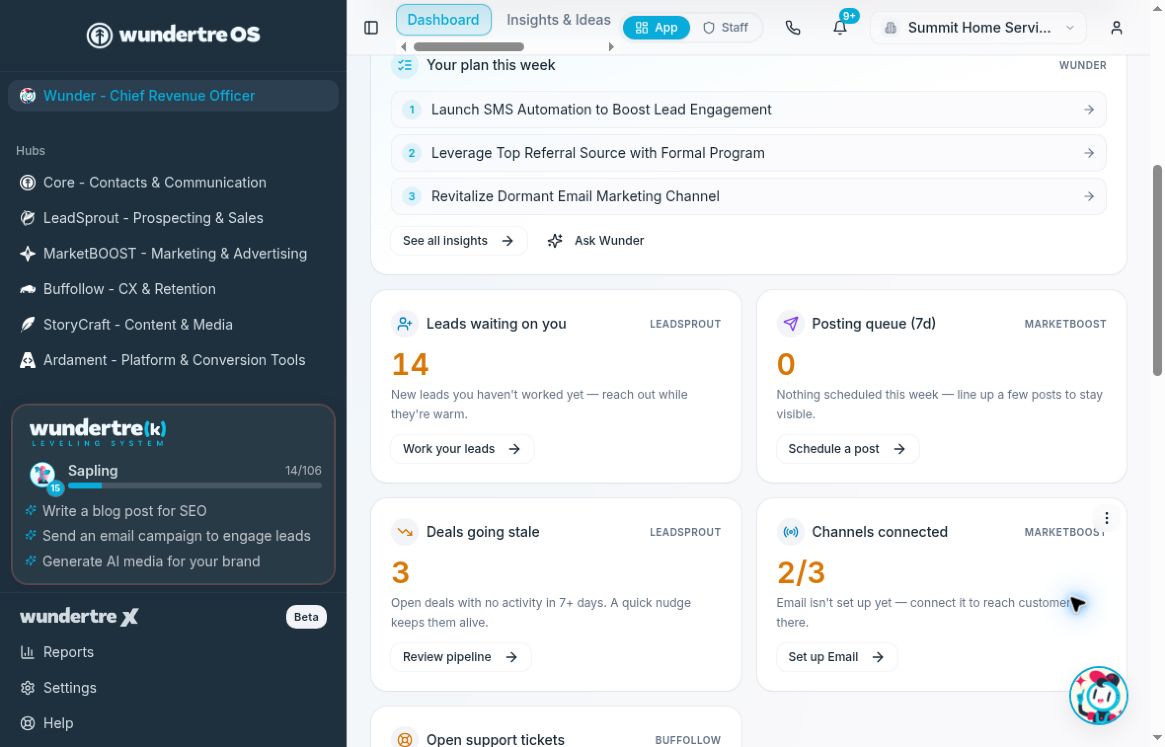The height and width of the screenshot is (747, 1165).
Task: Click the Sapling level progress bar
Action: (195, 486)
